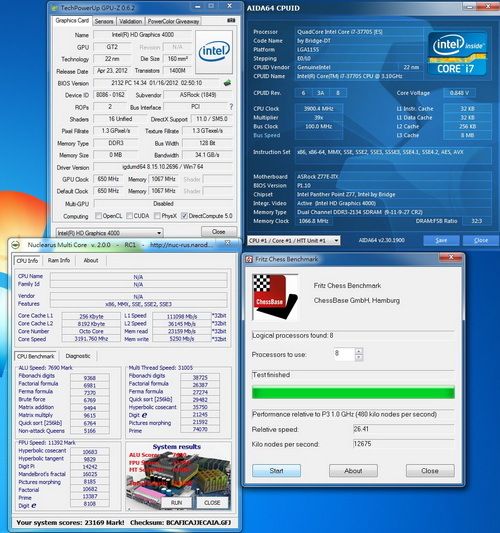Open the PowerColor Giveaway tab

pyautogui.click(x=173, y=21)
